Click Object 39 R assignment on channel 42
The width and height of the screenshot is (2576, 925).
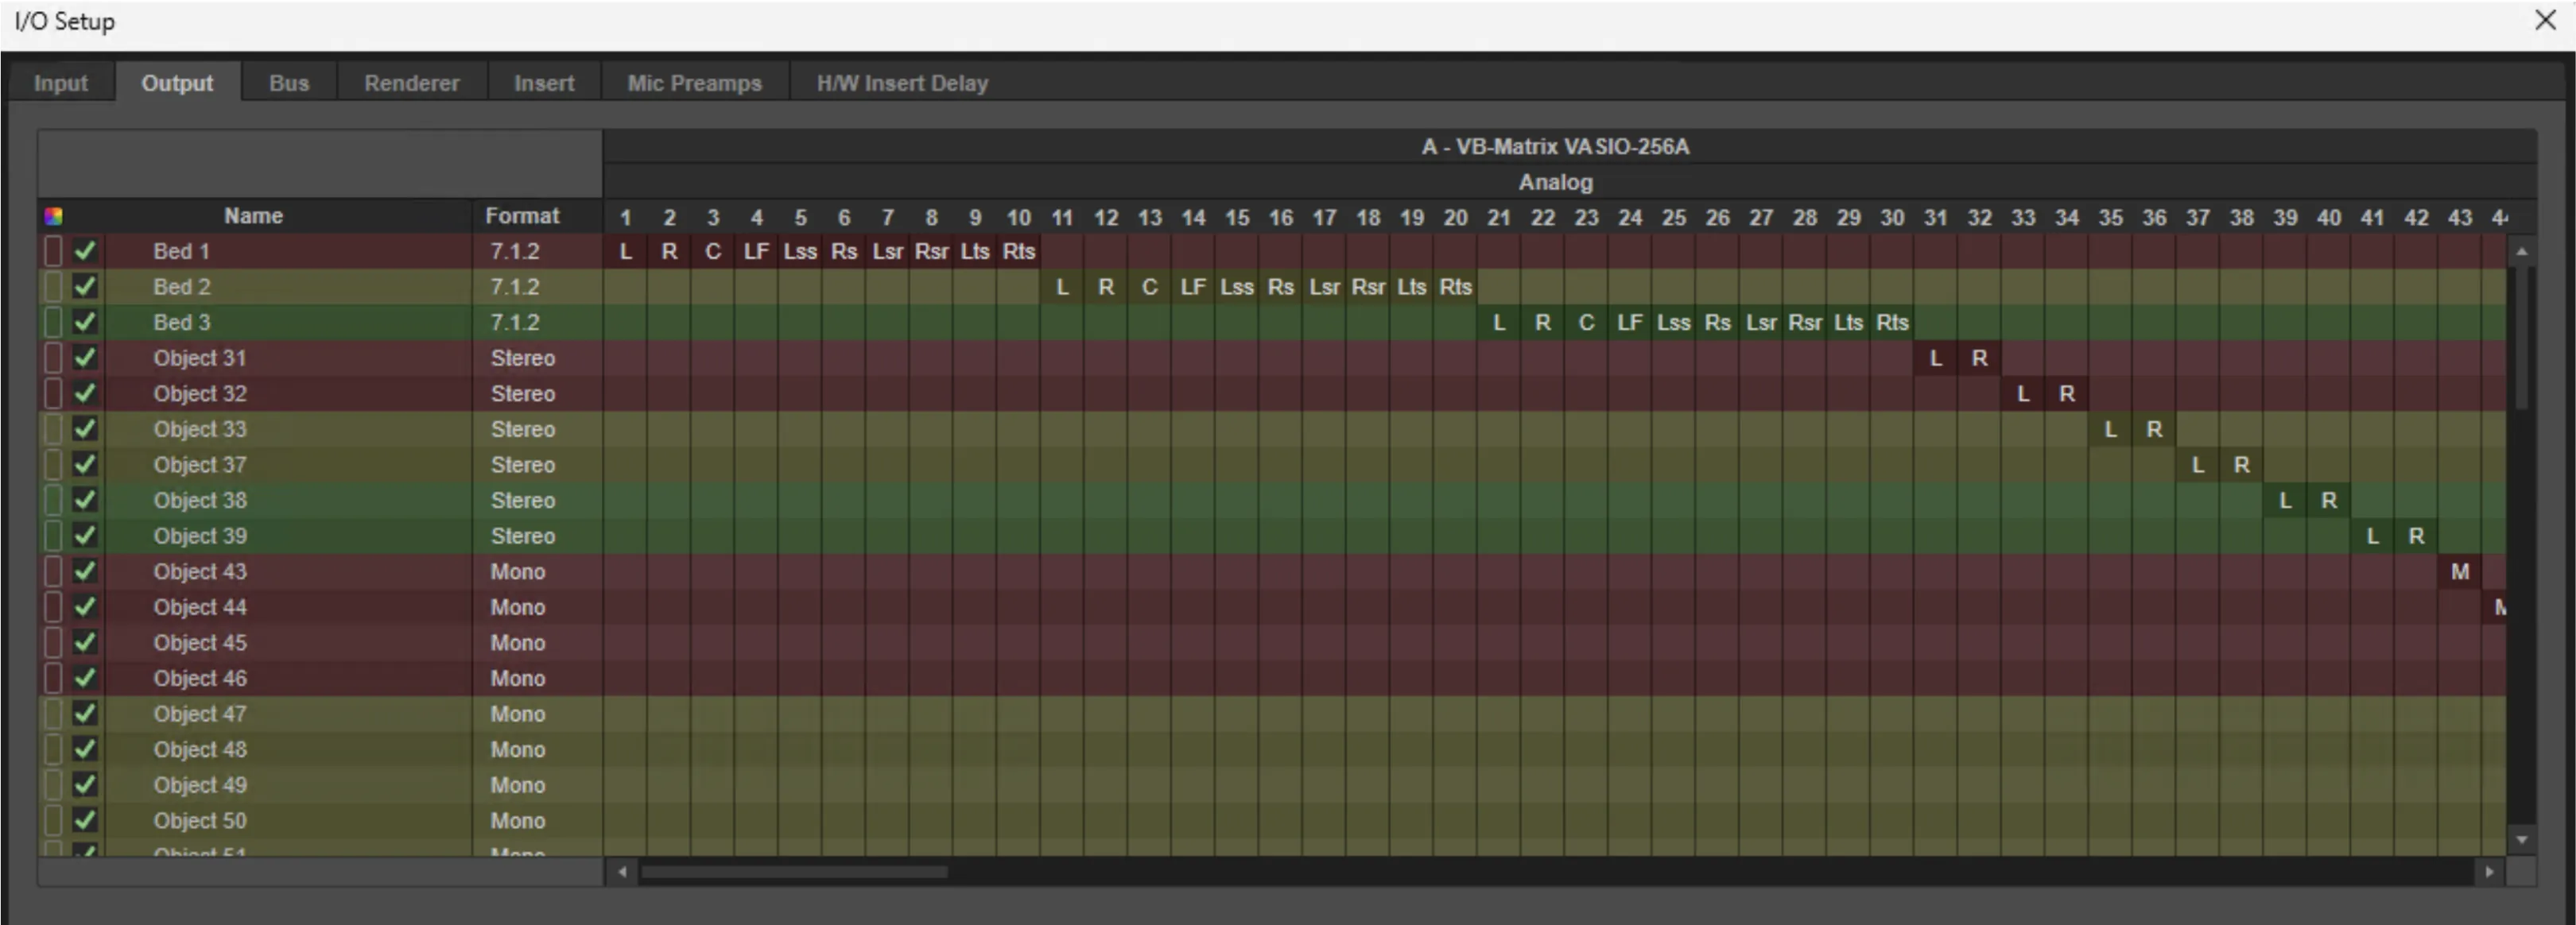(x=2416, y=536)
